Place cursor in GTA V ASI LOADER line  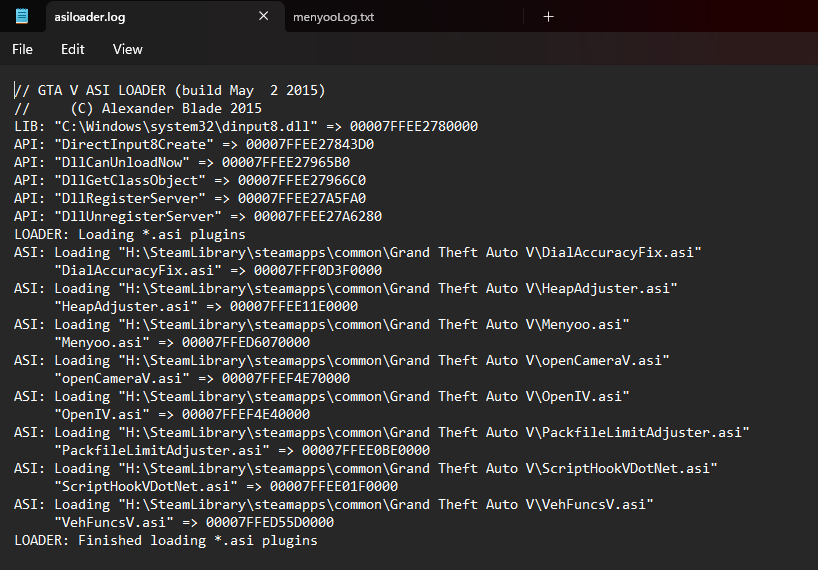click(x=170, y=91)
